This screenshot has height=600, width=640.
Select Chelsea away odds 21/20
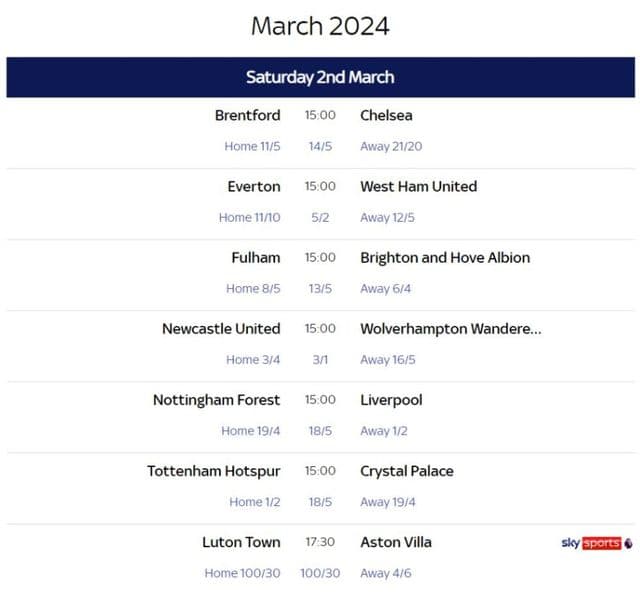click(x=391, y=146)
